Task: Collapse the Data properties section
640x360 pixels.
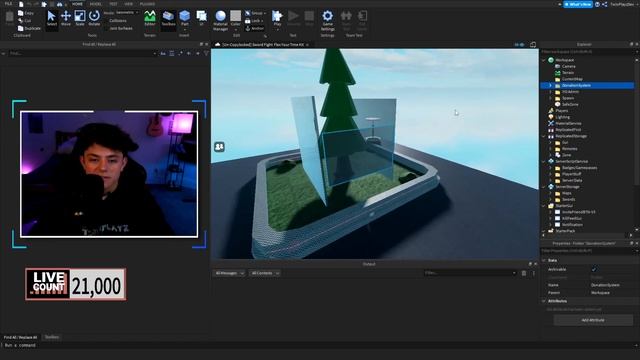Action: coord(544,260)
